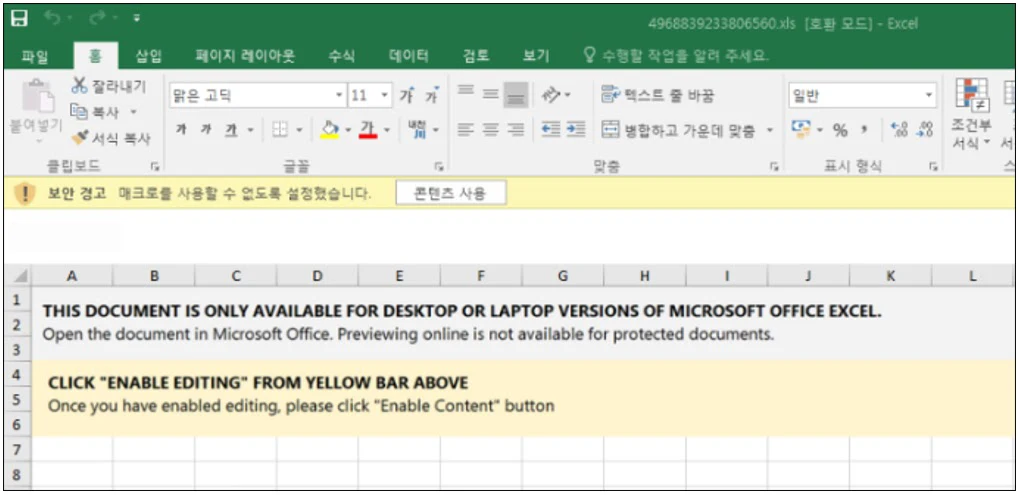Expand the number format dropdown (일반)
Viewport: 1018px width, 495px height.
(x=929, y=96)
